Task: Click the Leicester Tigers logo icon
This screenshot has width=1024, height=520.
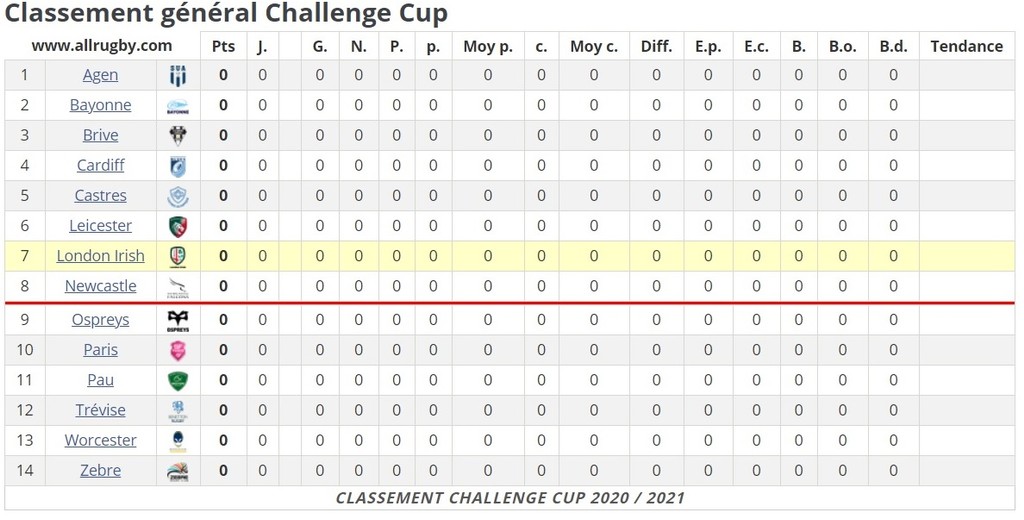Action: 178,226
